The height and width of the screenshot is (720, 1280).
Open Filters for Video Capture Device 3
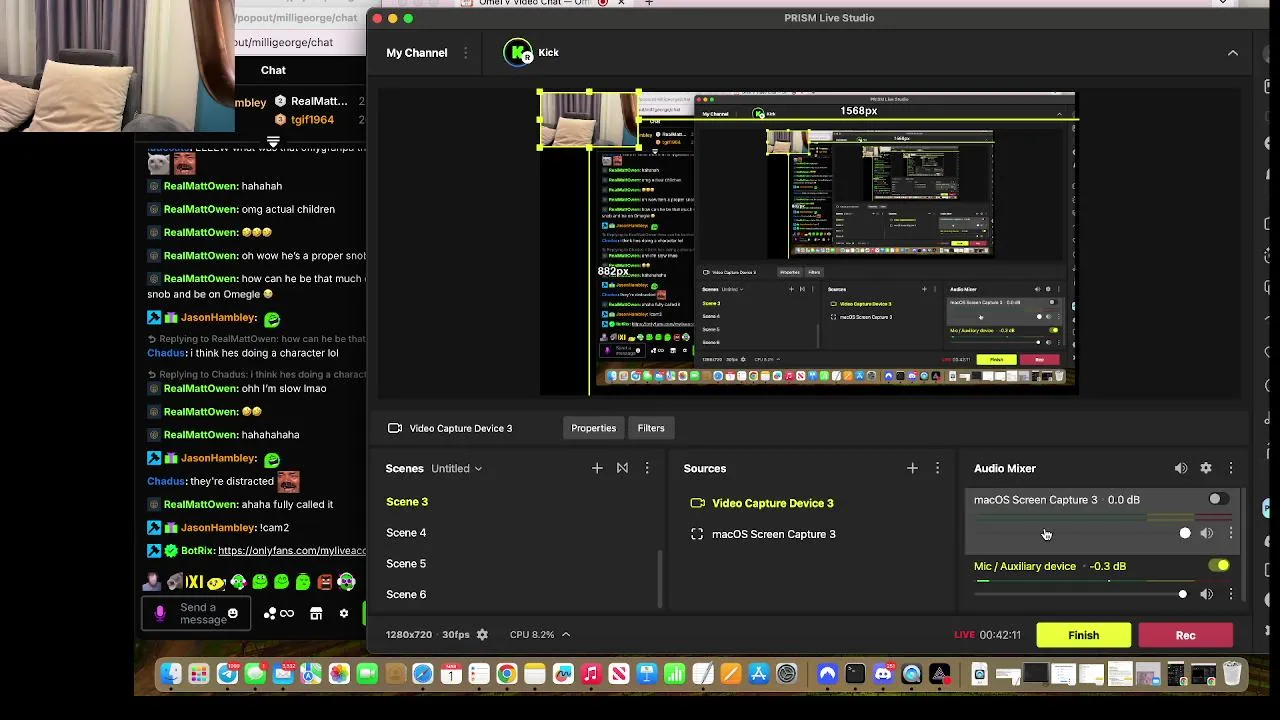point(651,428)
